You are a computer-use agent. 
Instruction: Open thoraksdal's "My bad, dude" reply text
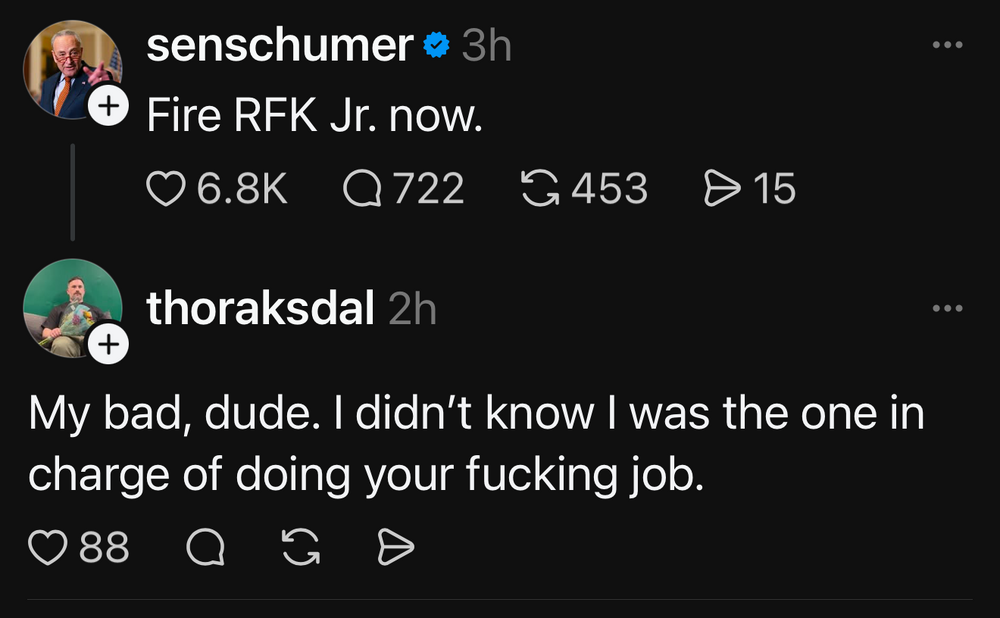click(475, 443)
